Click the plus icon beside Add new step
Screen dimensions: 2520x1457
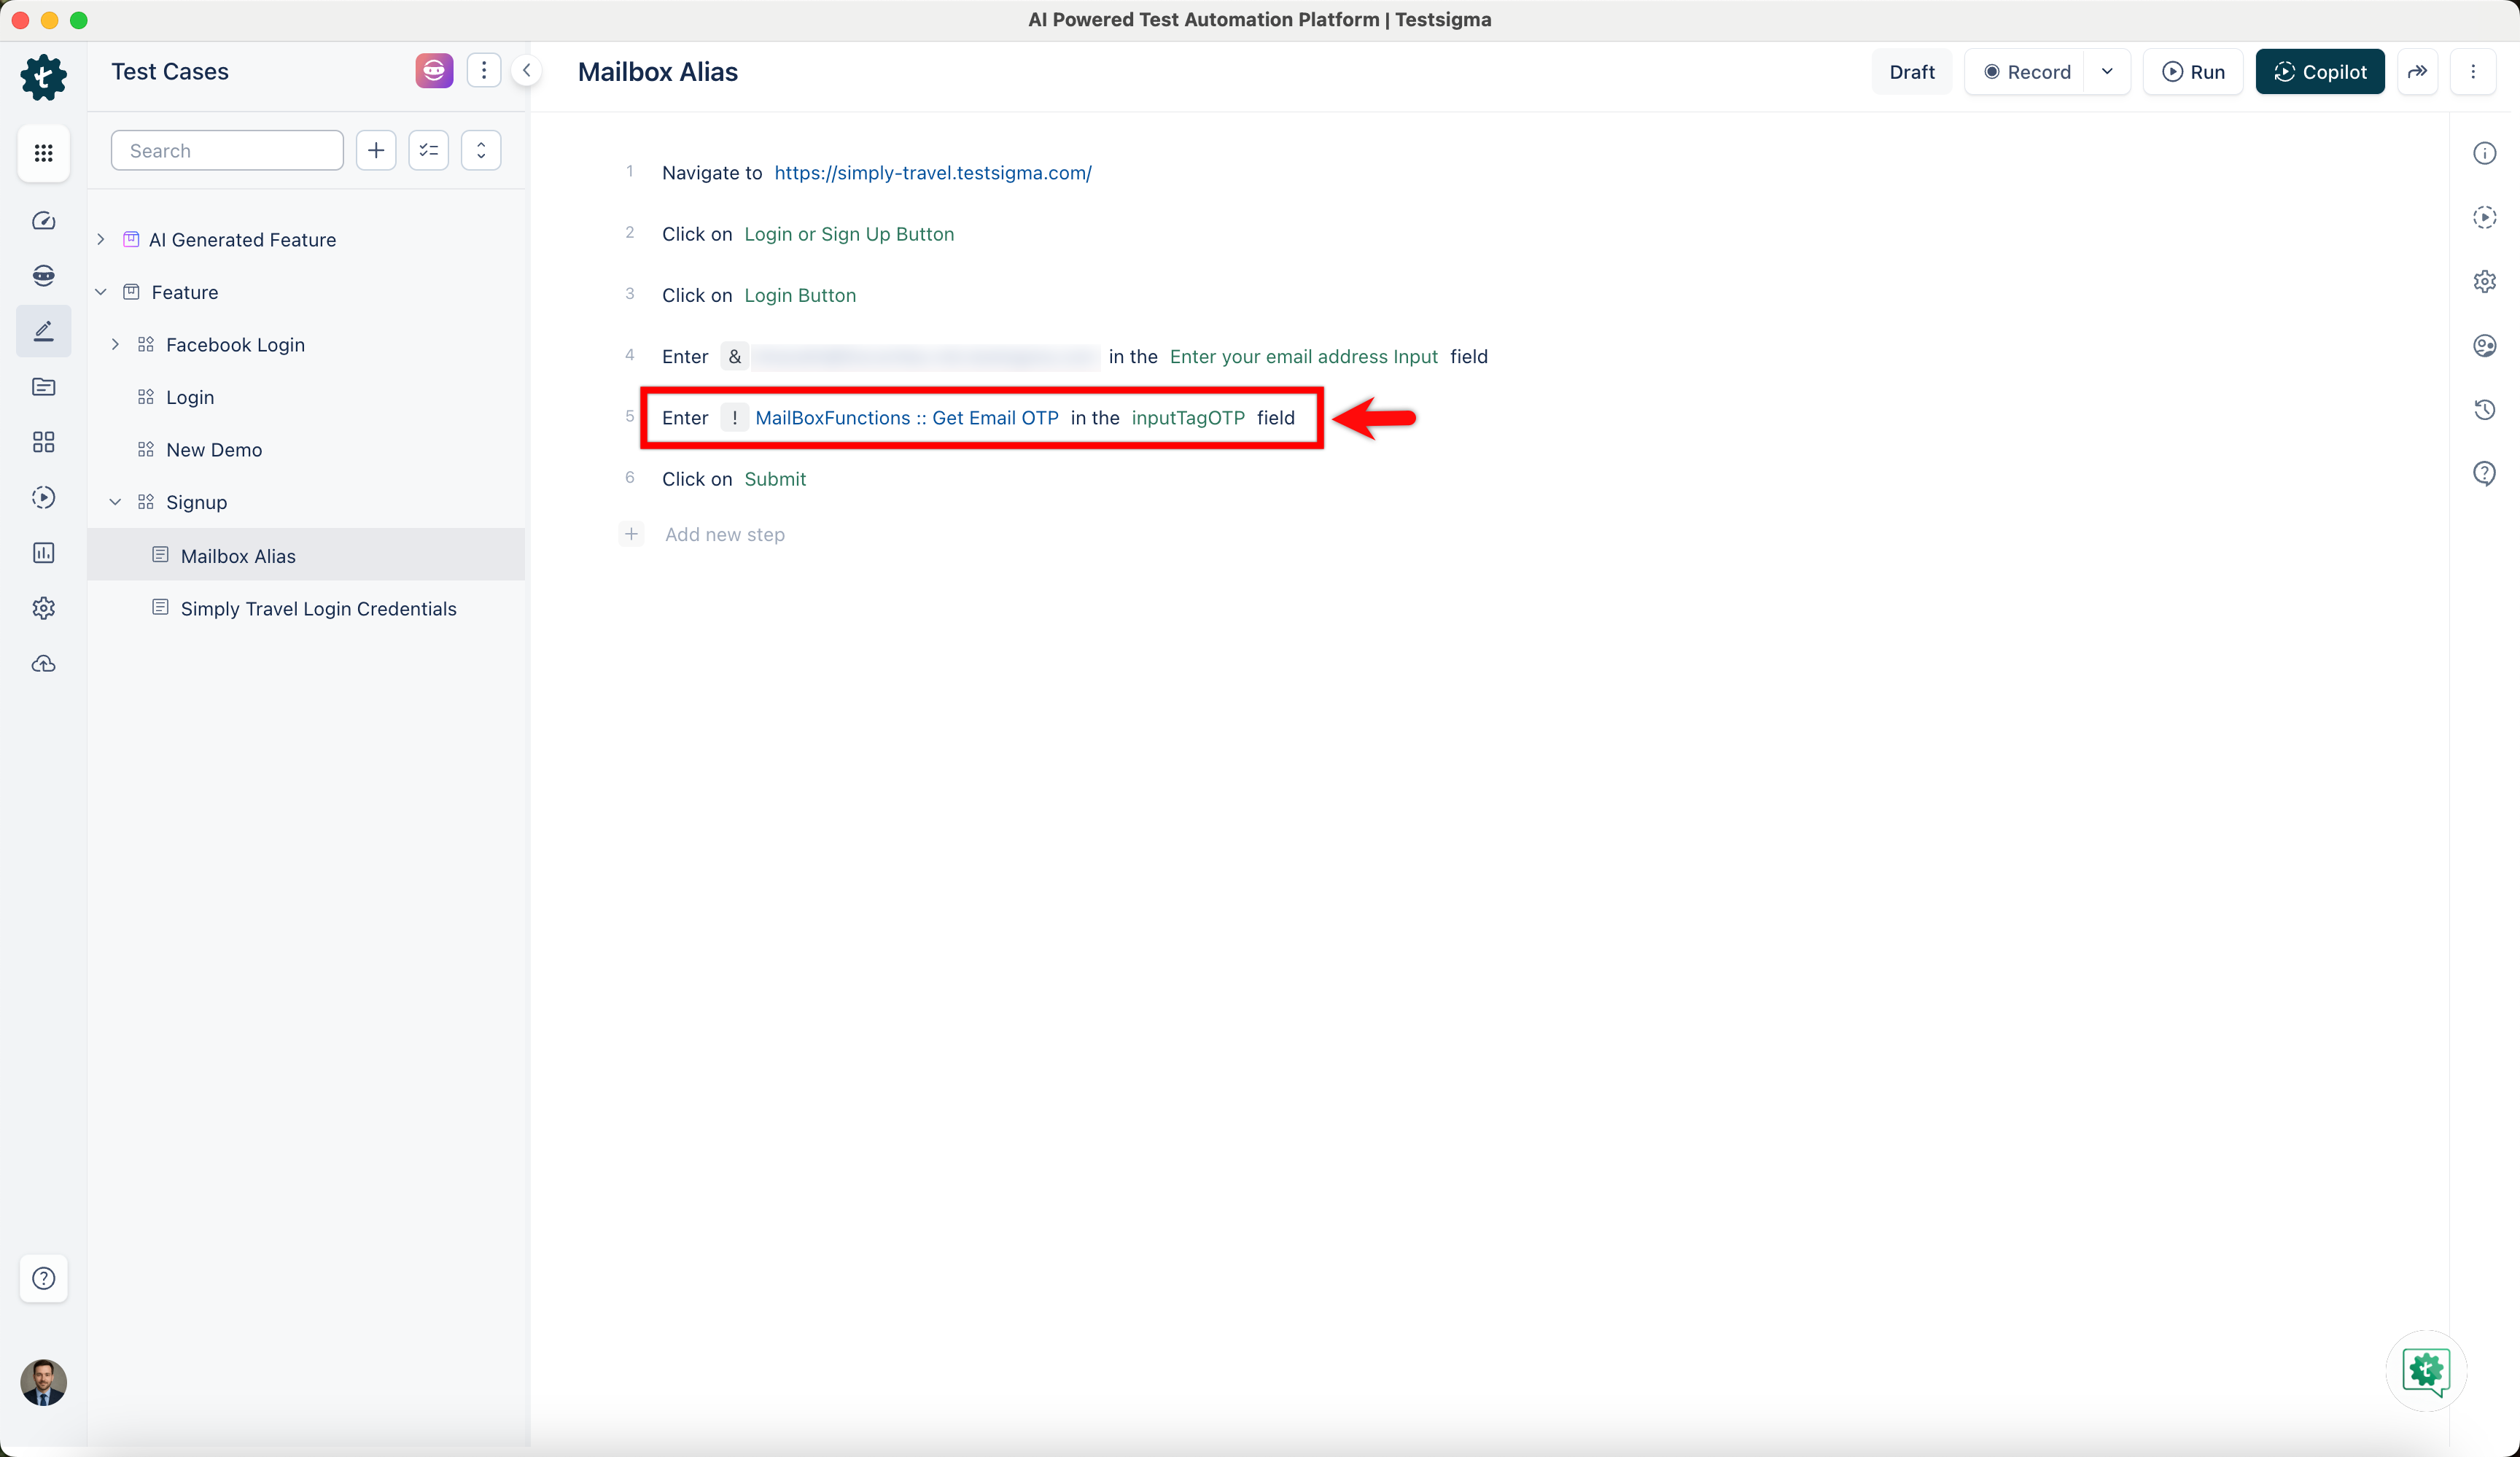(631, 534)
